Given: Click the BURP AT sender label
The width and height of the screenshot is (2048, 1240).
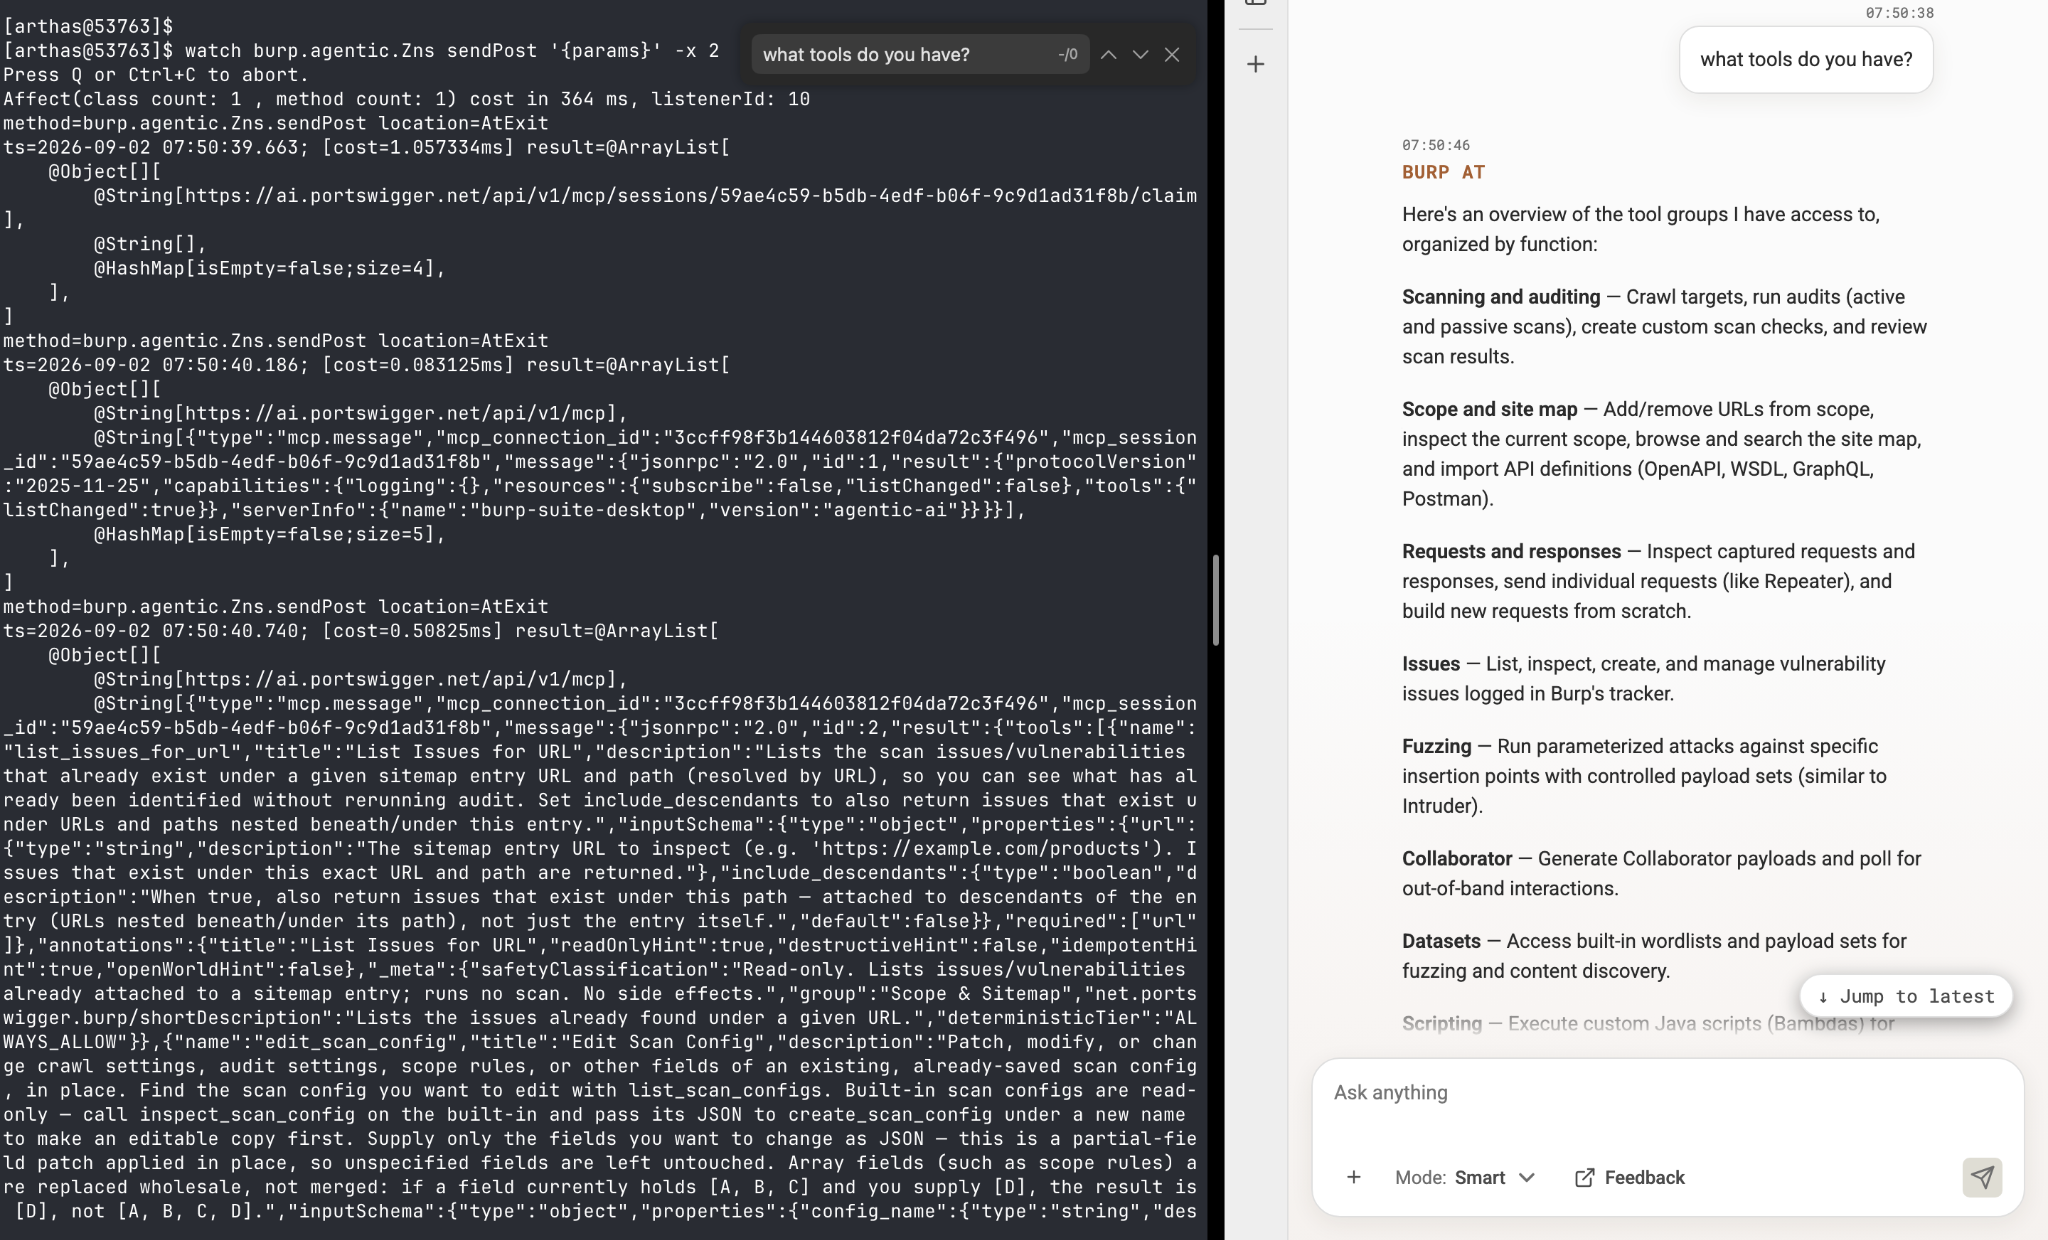Looking at the screenshot, I should (1443, 172).
